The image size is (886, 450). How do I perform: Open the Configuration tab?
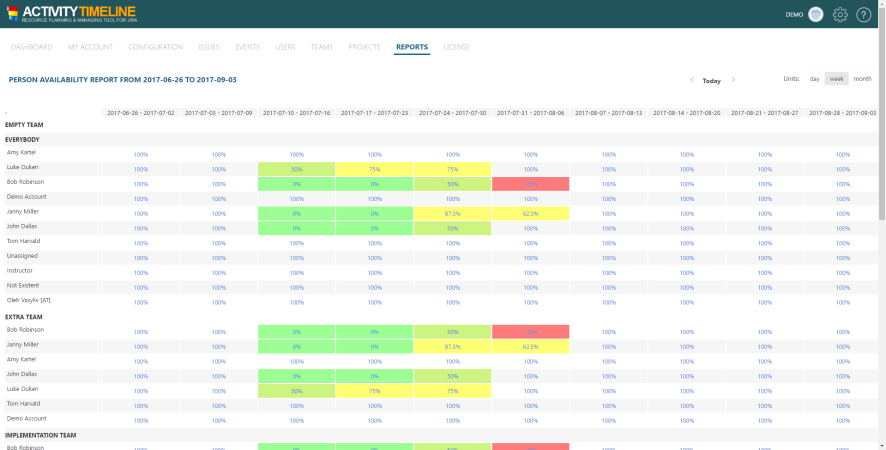(155, 47)
